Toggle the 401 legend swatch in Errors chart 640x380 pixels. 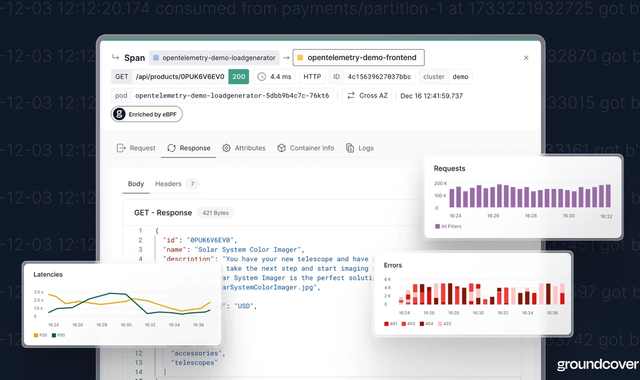pos(386,324)
